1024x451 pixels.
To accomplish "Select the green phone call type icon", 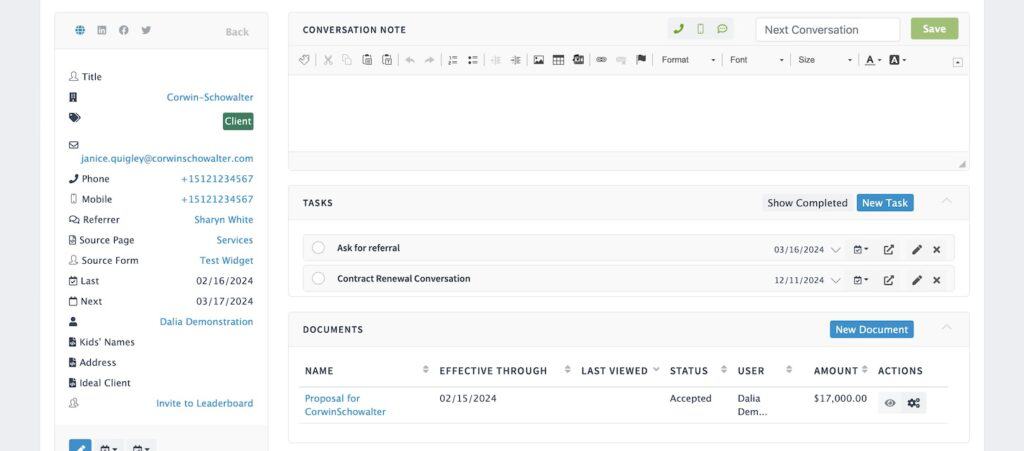I will [679, 29].
